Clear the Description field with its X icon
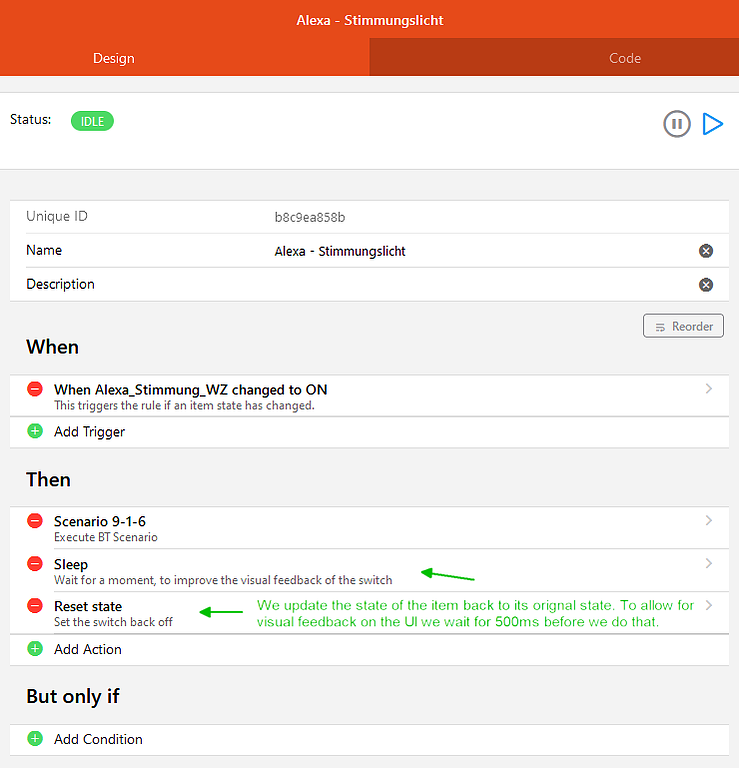The image size is (739, 768). click(x=706, y=285)
